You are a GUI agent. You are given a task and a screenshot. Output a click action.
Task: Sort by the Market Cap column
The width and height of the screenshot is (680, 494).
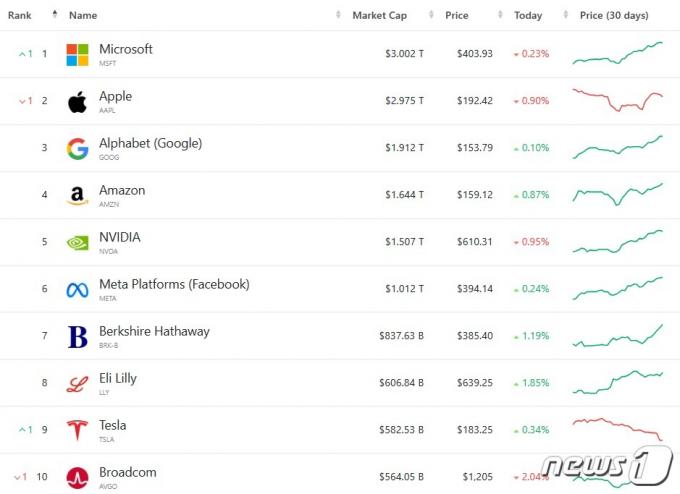[x=379, y=15]
